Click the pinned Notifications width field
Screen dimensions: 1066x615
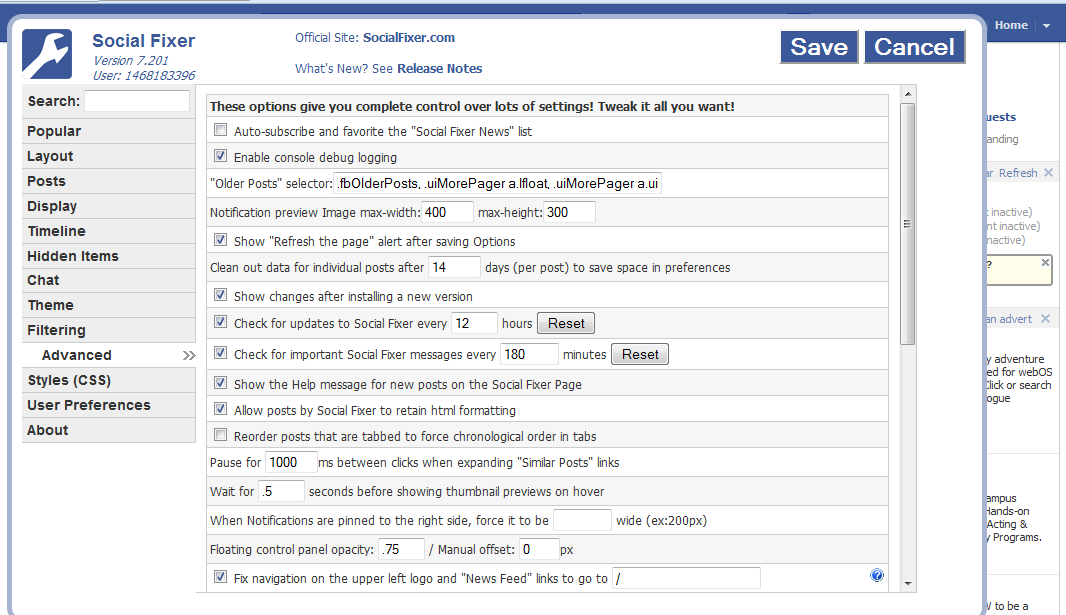coord(582,521)
